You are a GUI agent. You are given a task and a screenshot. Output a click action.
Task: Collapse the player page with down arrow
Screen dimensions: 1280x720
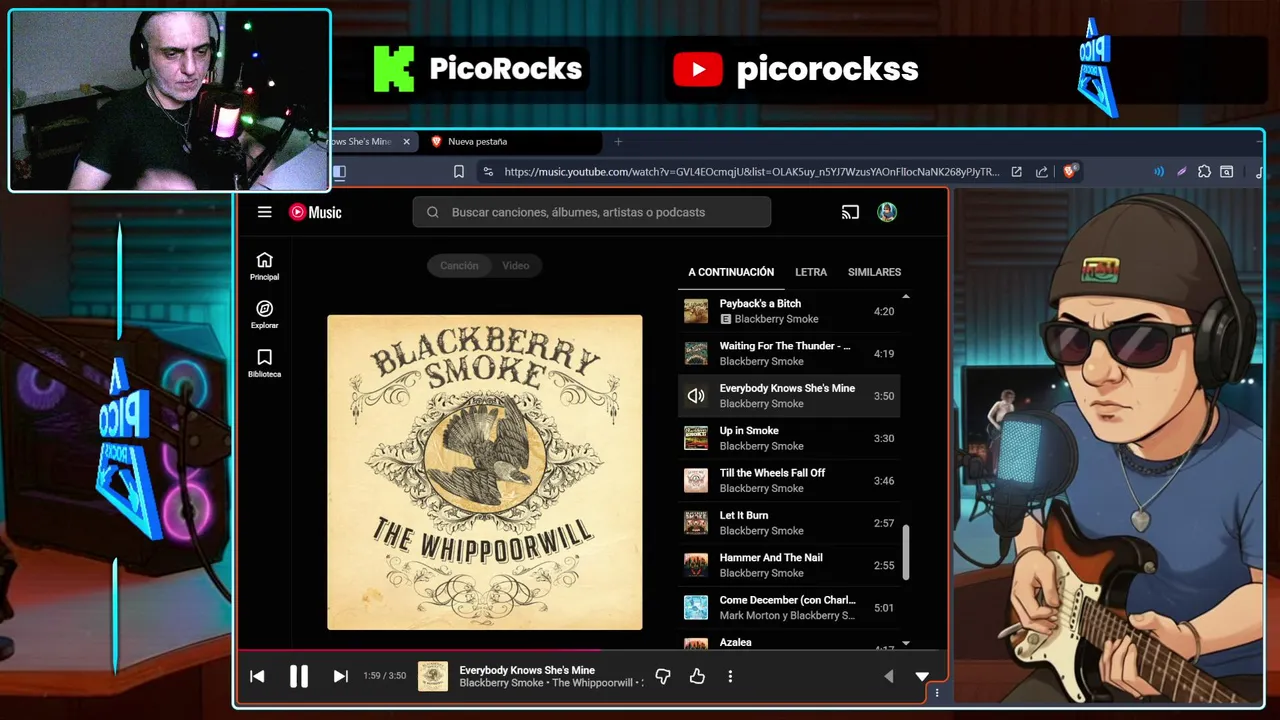click(x=922, y=677)
